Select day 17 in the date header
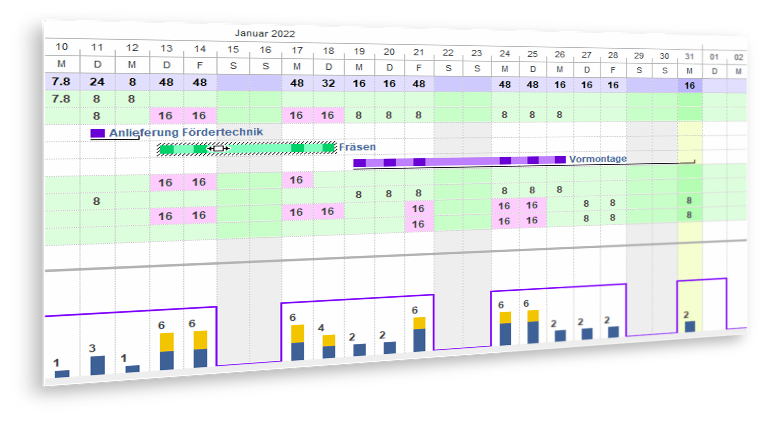The height and width of the screenshot is (424, 764). (297, 50)
